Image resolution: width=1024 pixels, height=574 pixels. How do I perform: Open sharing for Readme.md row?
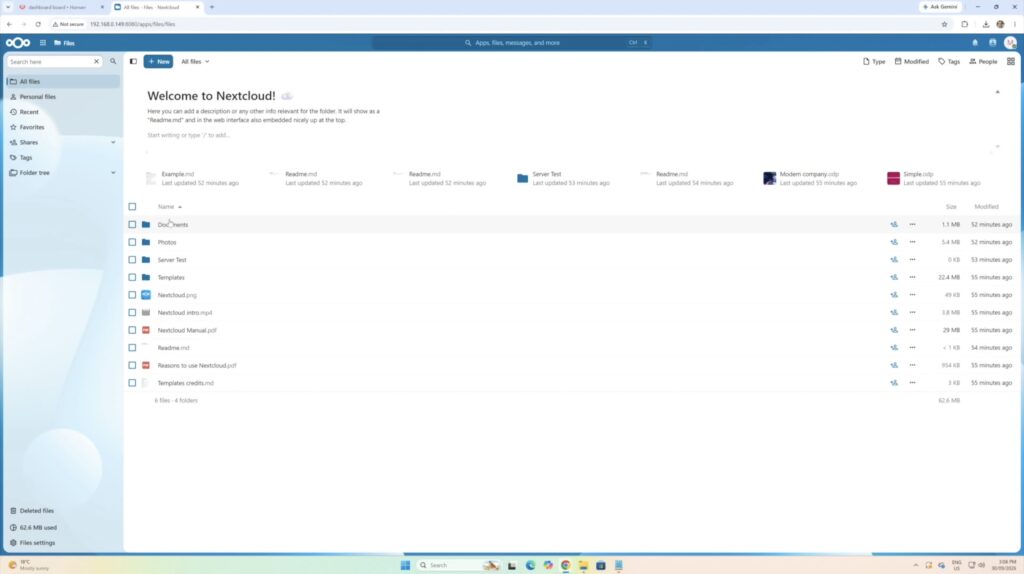tap(893, 348)
